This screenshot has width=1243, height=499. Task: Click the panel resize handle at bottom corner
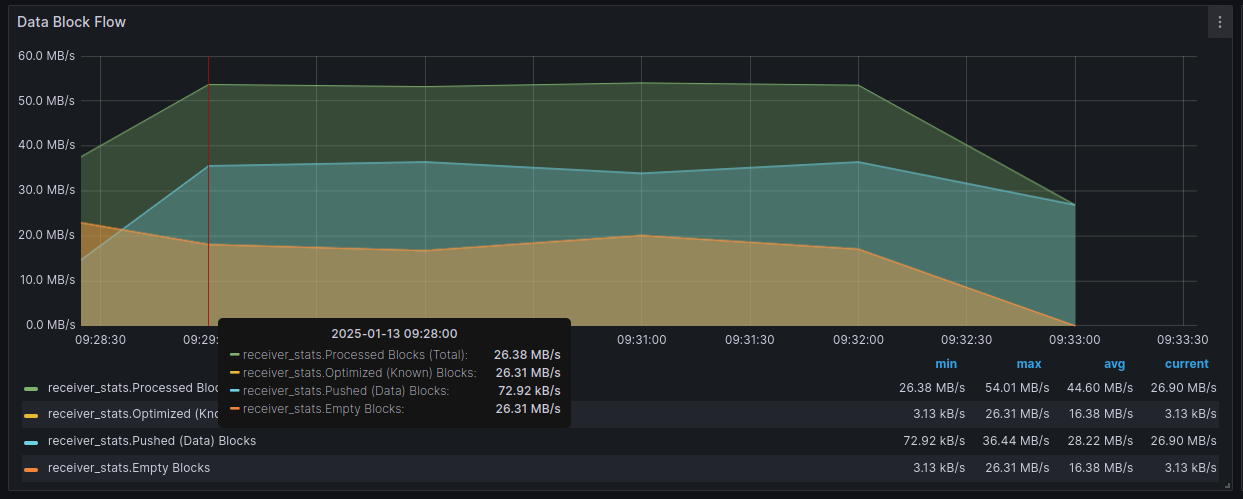[x=1228, y=485]
